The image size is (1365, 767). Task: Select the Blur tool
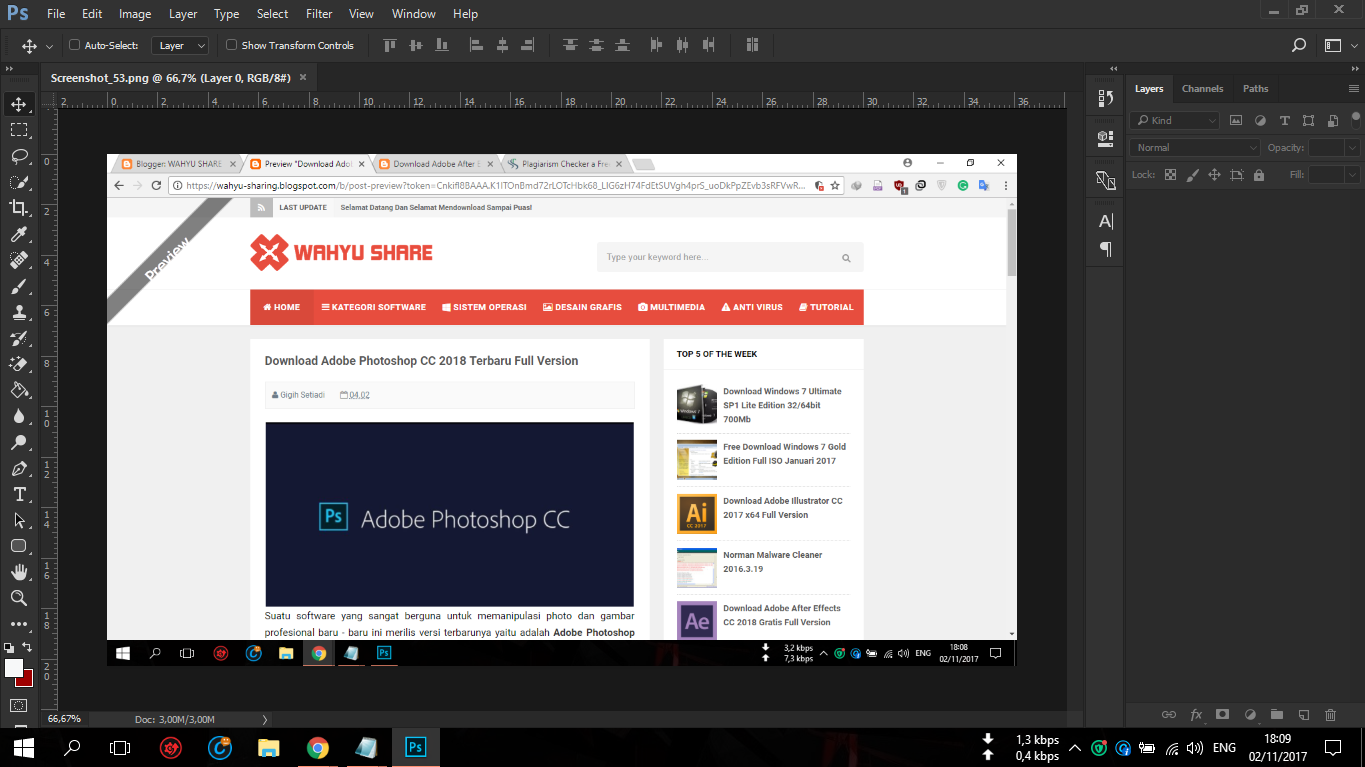[x=18, y=416]
